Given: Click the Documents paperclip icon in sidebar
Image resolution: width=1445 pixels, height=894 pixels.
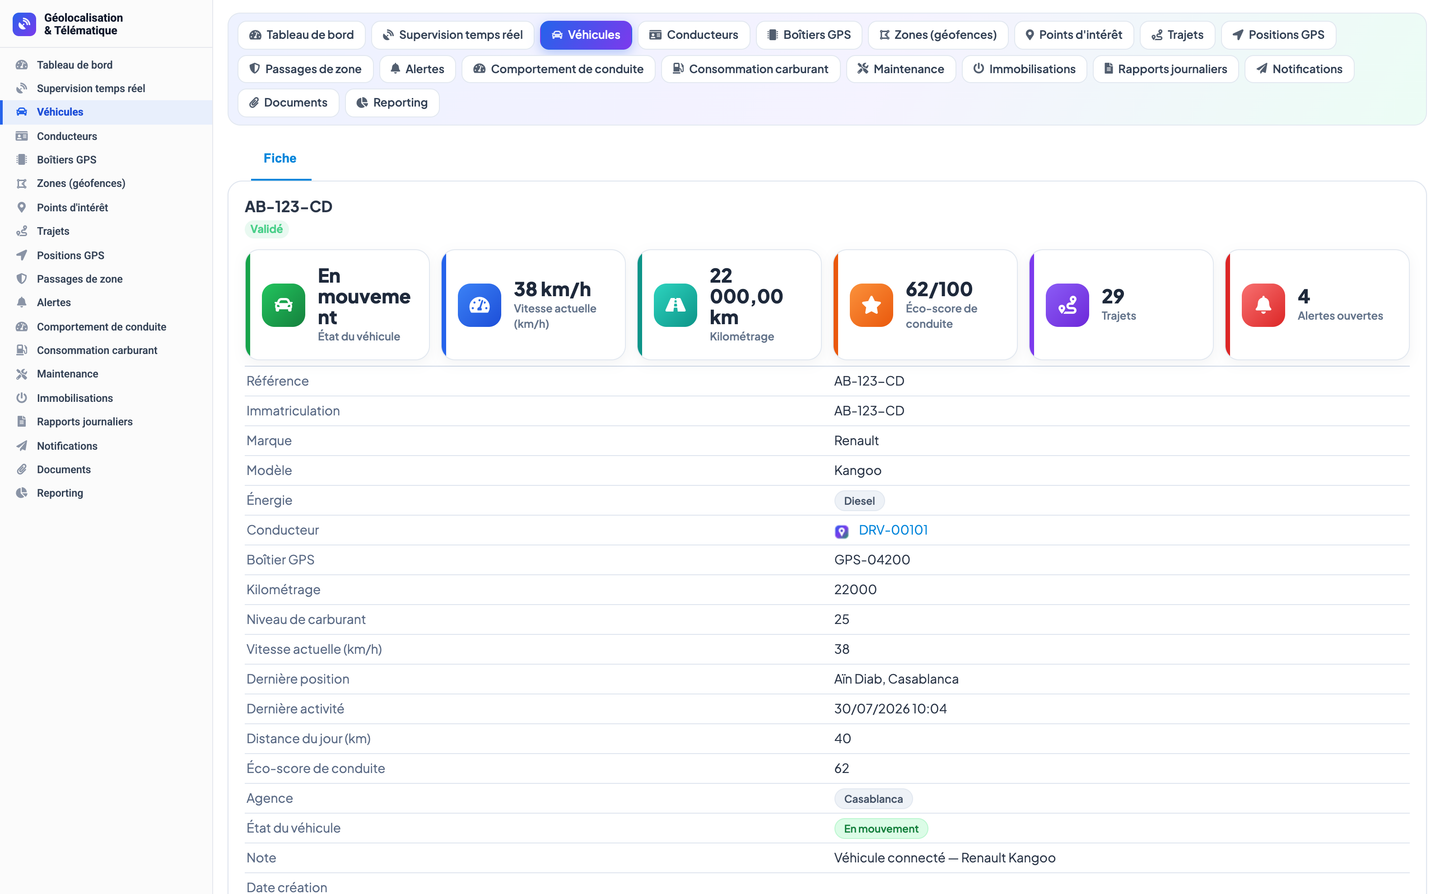Looking at the screenshot, I should 22,469.
